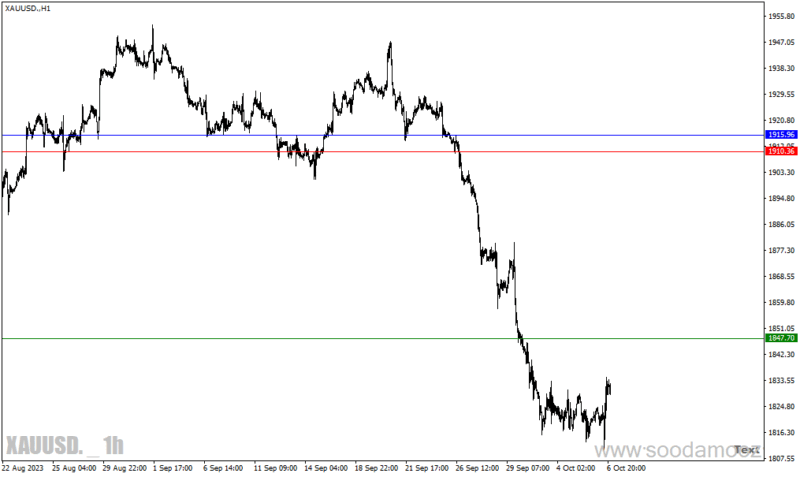Click the 29 Aug 22:00 time label
800x477 pixels.
coord(124,468)
